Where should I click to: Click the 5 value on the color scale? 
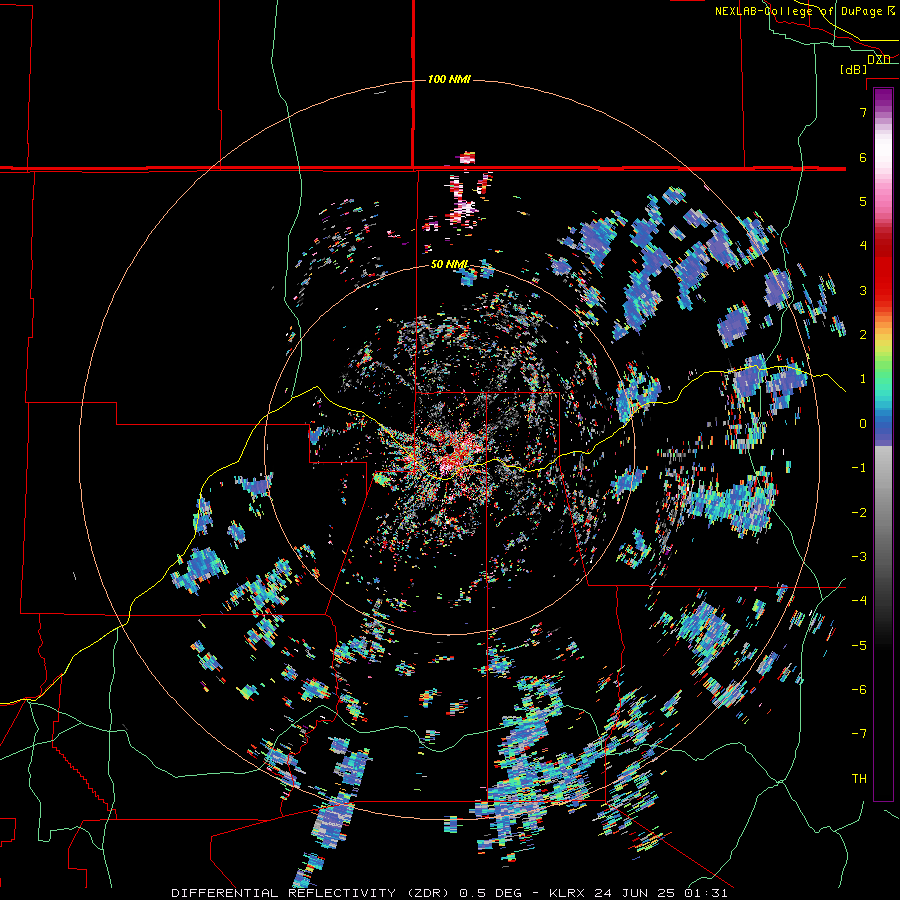[x=863, y=201]
